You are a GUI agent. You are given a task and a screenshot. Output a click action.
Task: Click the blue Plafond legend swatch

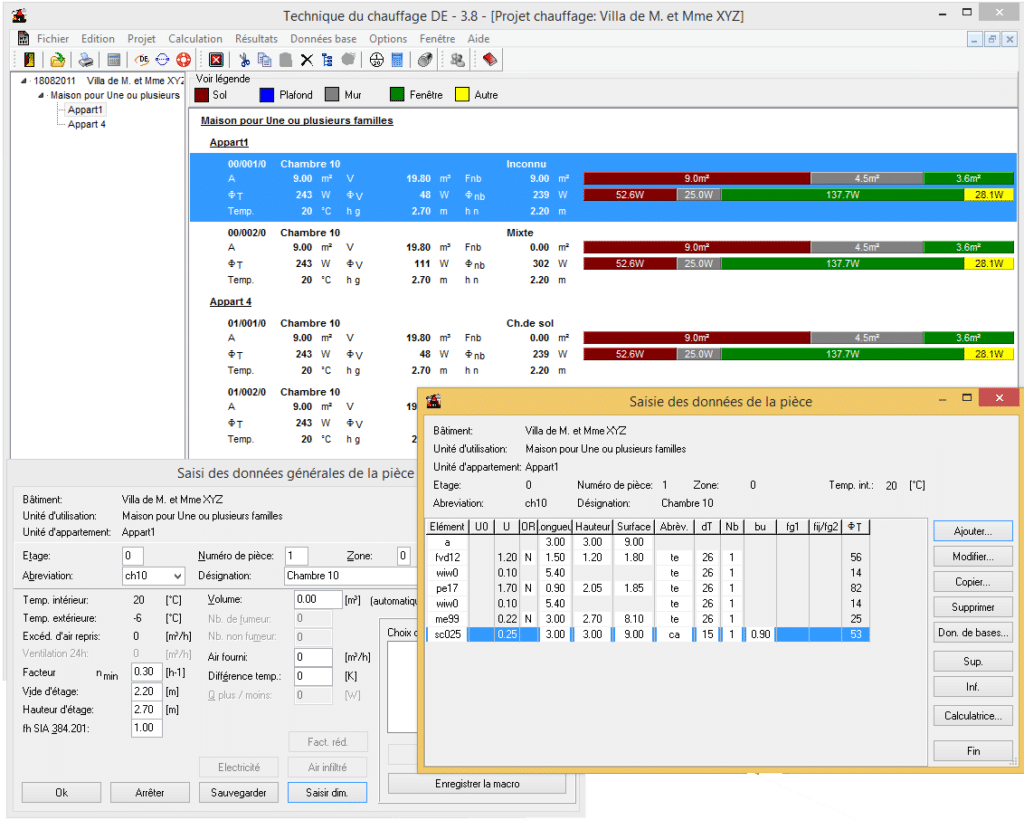coord(267,95)
